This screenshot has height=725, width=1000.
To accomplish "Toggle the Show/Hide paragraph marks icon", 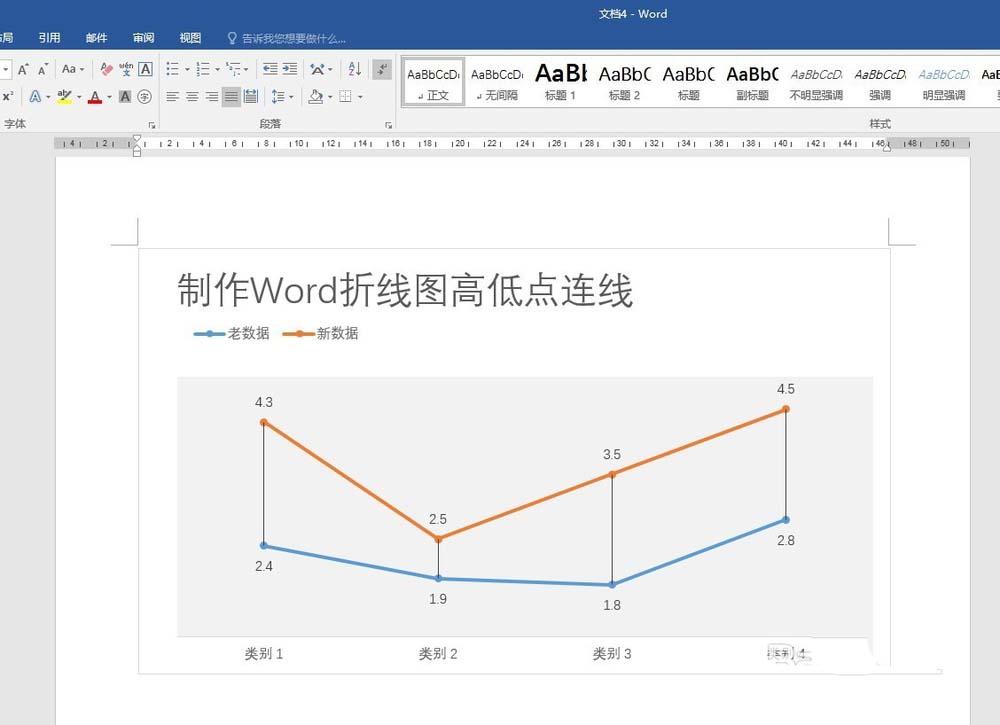I will 383,69.
